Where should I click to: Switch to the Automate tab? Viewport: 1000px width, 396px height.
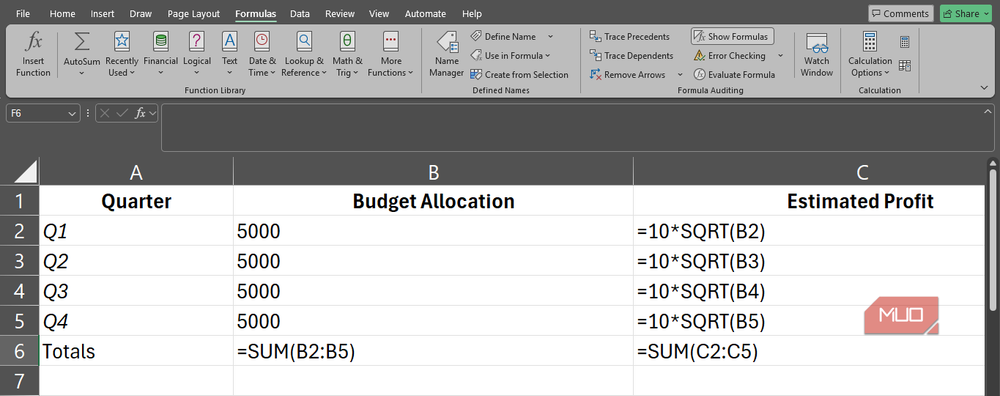(x=425, y=13)
